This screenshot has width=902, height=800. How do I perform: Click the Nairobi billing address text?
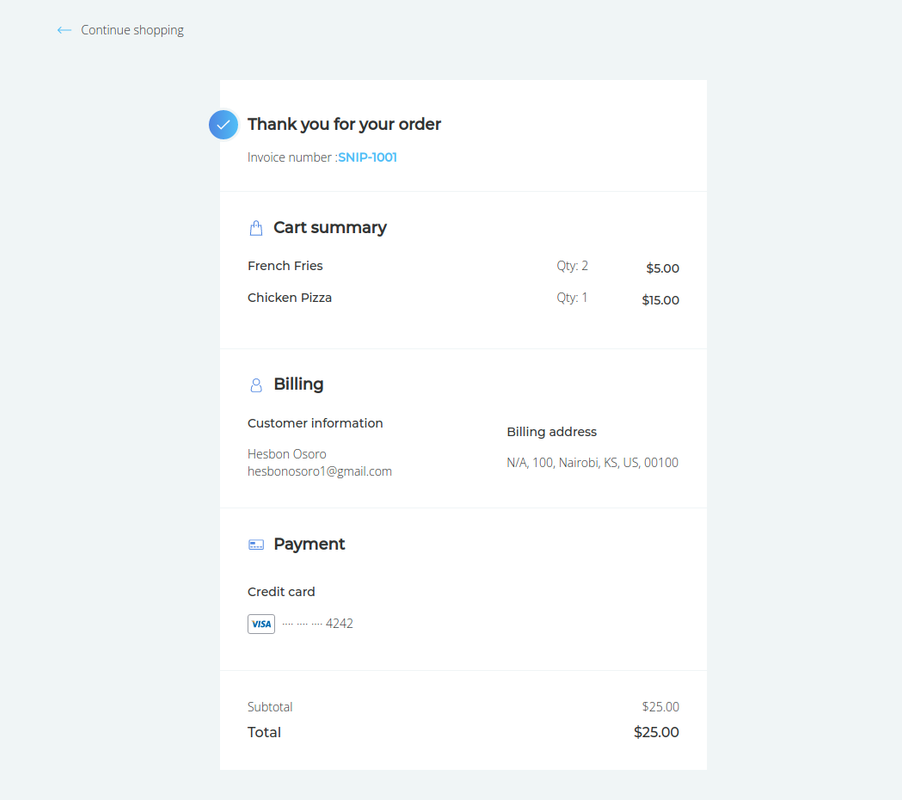pos(593,462)
